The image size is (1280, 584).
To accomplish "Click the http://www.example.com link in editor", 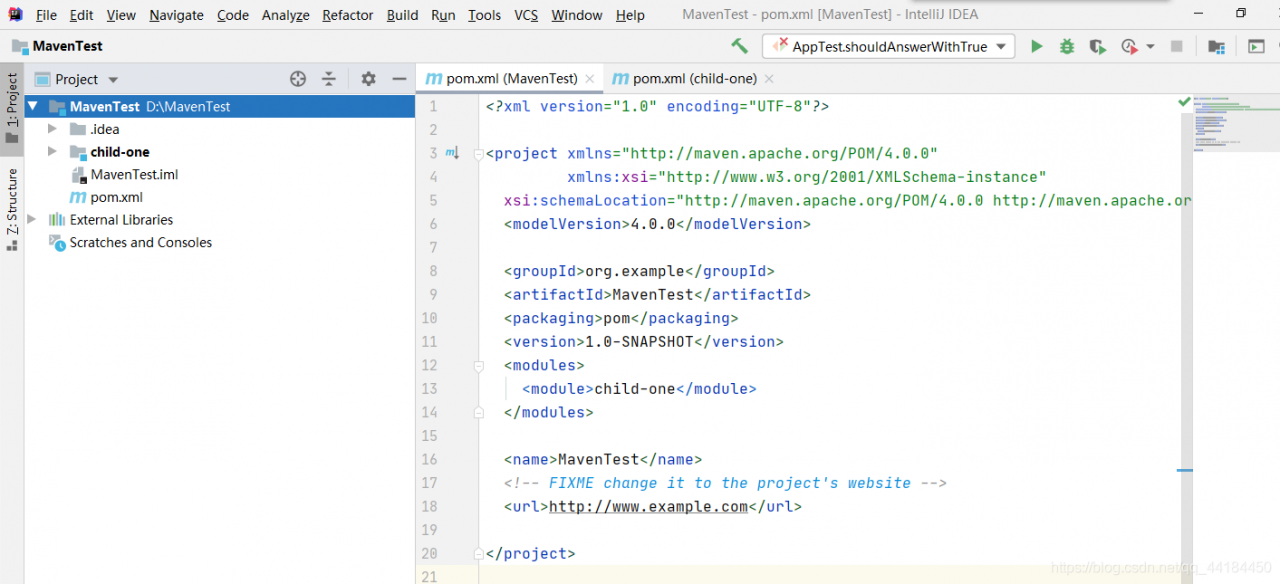I will pyautogui.click(x=648, y=507).
